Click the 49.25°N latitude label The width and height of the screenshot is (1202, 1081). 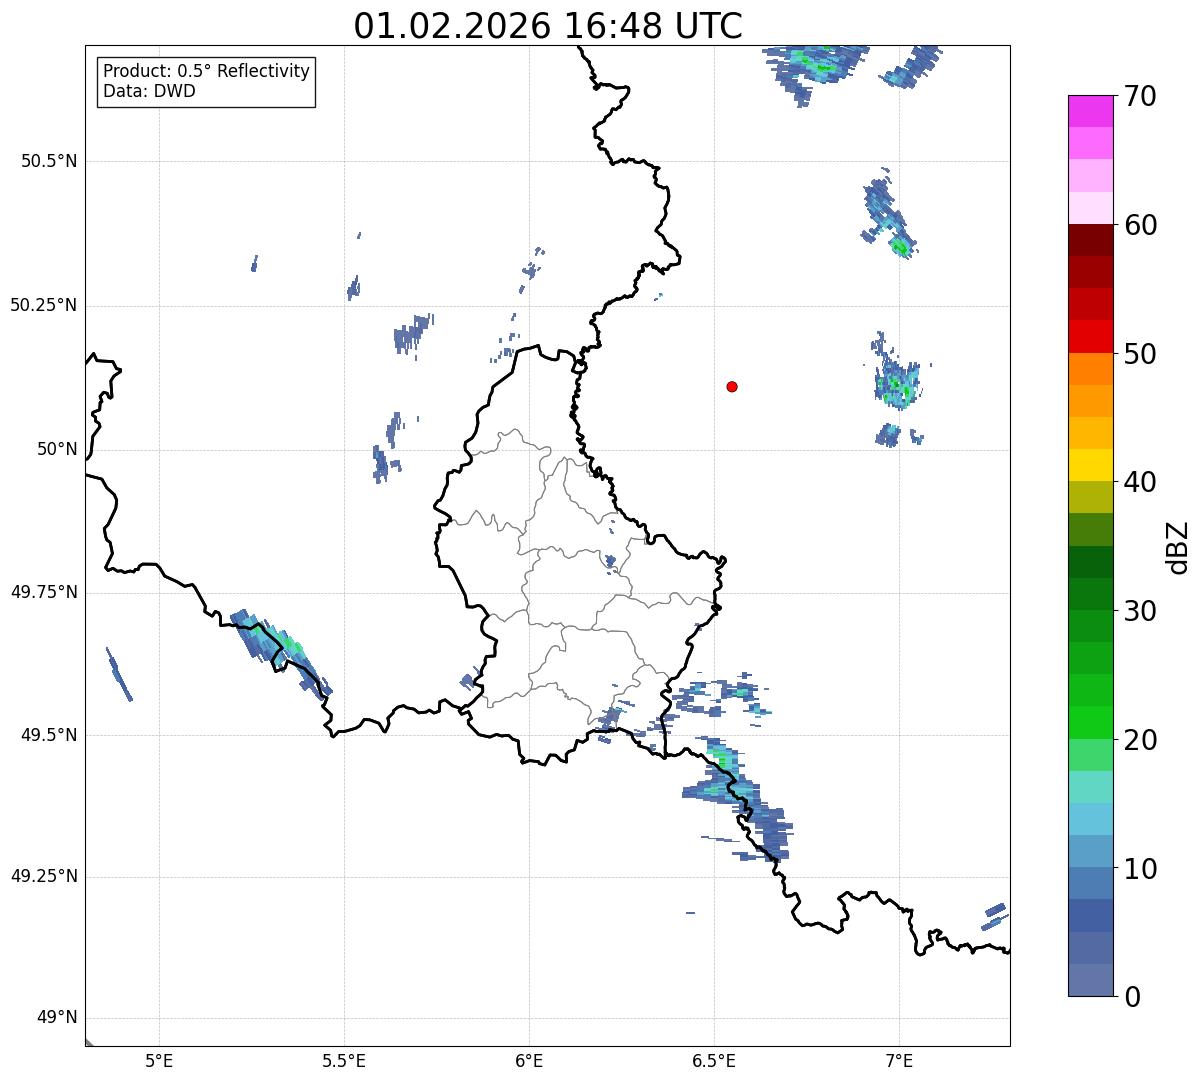[44, 876]
